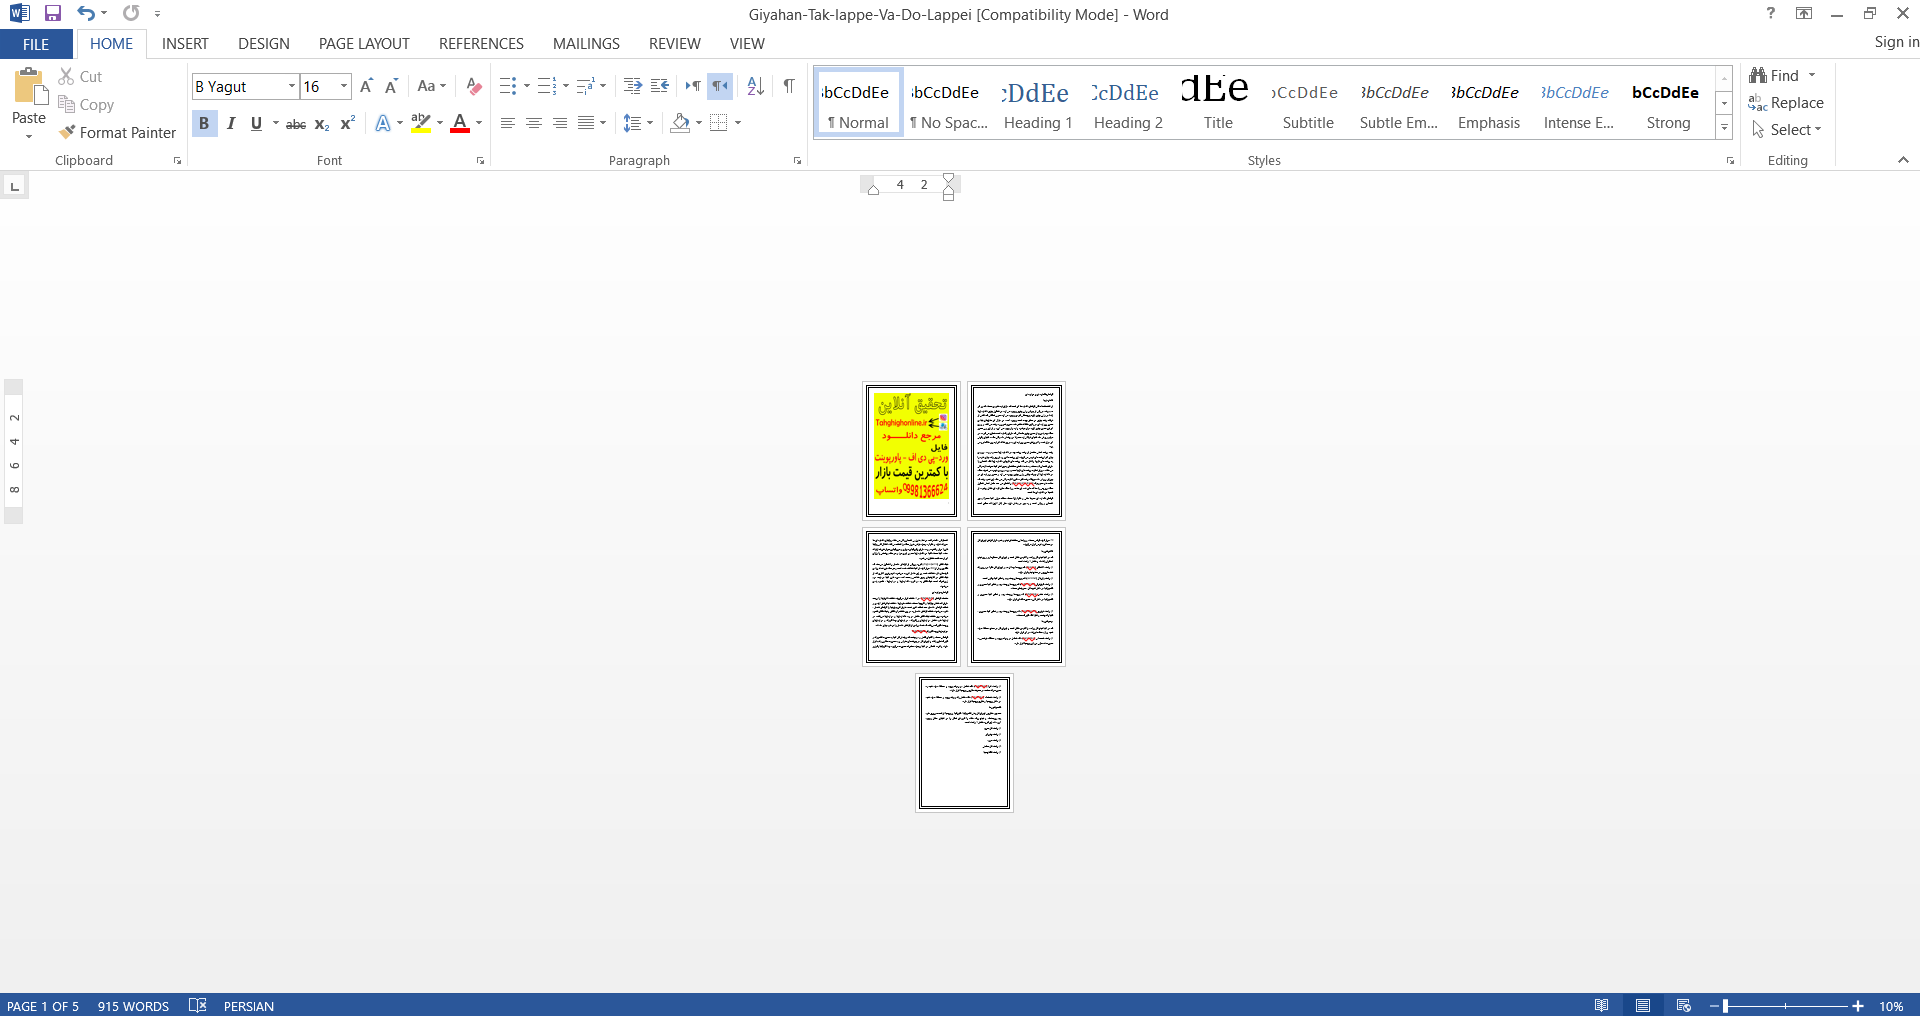This screenshot has height=1016, width=1924.
Task: Set right-to-left text direction
Action: pos(720,86)
